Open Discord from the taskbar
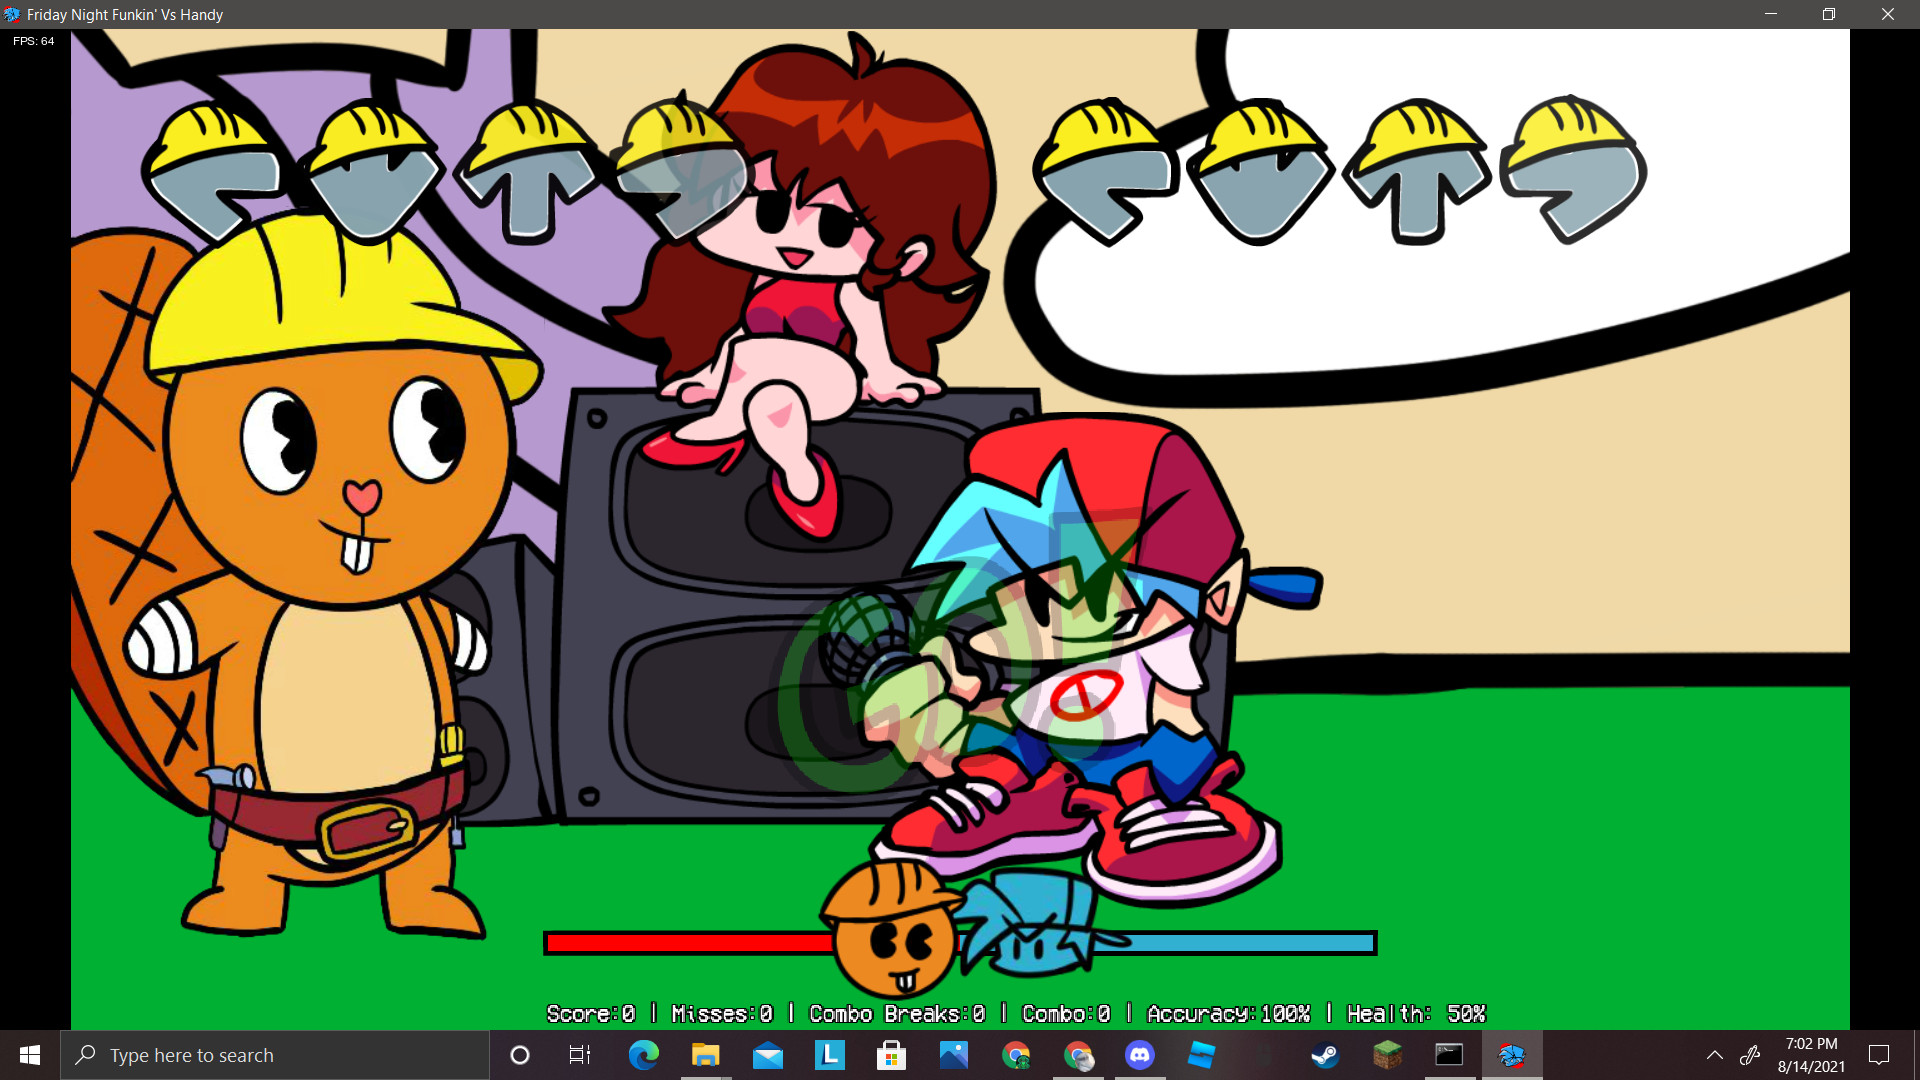The image size is (1920, 1080). tap(1140, 1055)
